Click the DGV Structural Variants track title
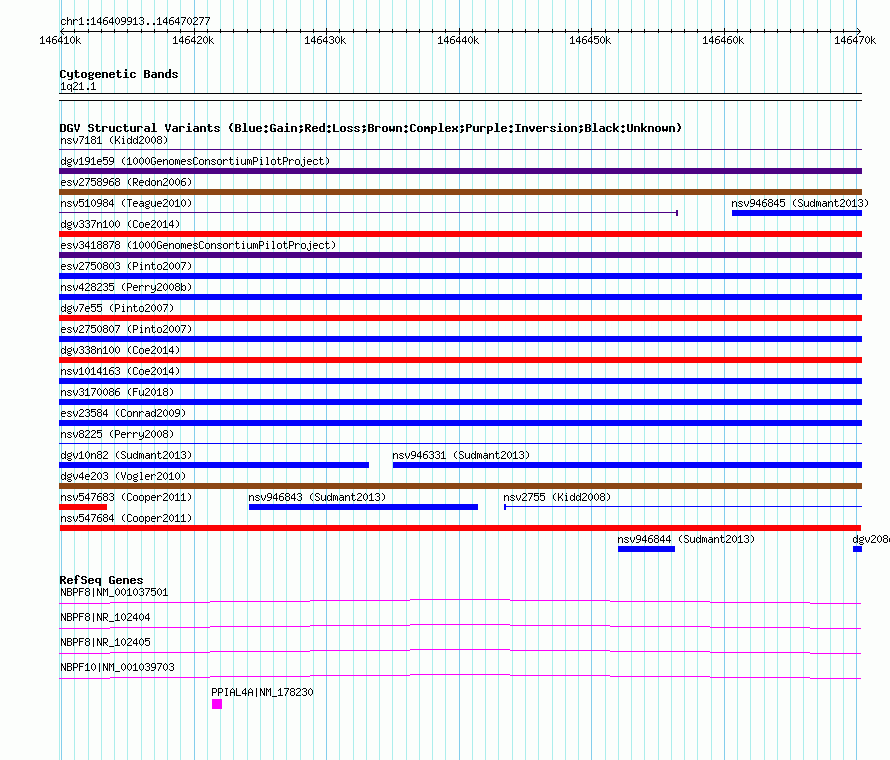 [370, 128]
